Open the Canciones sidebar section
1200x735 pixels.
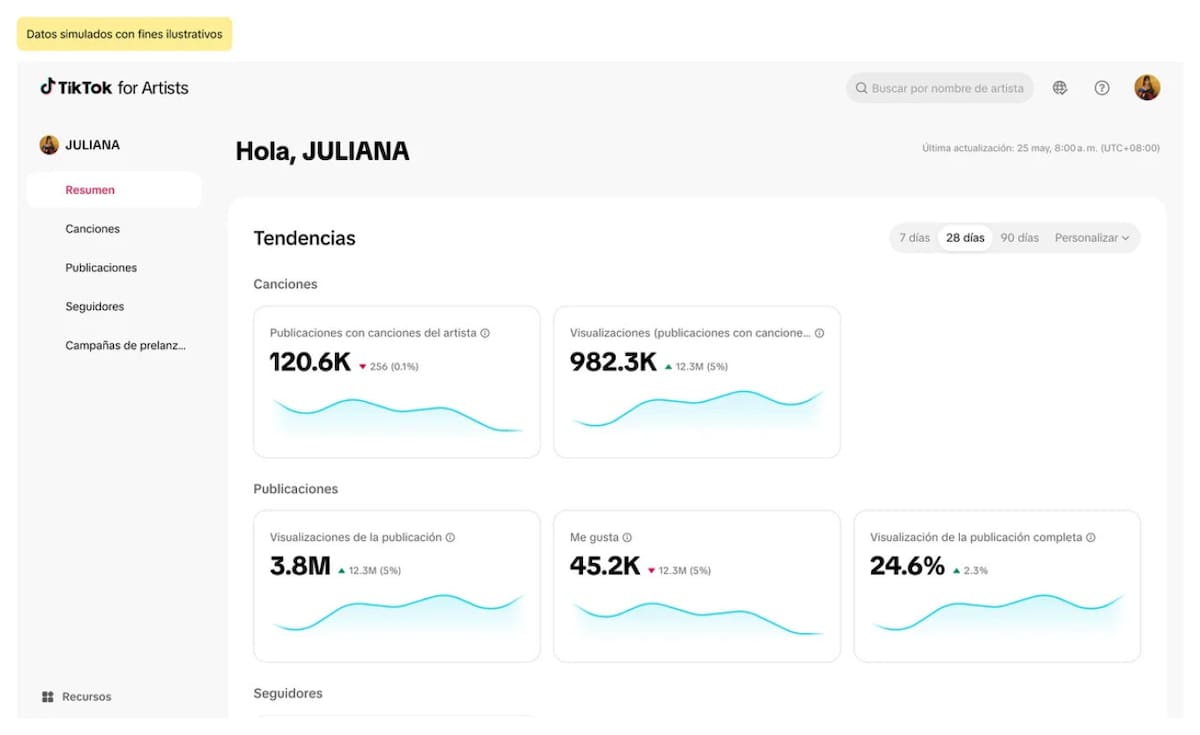coord(93,229)
